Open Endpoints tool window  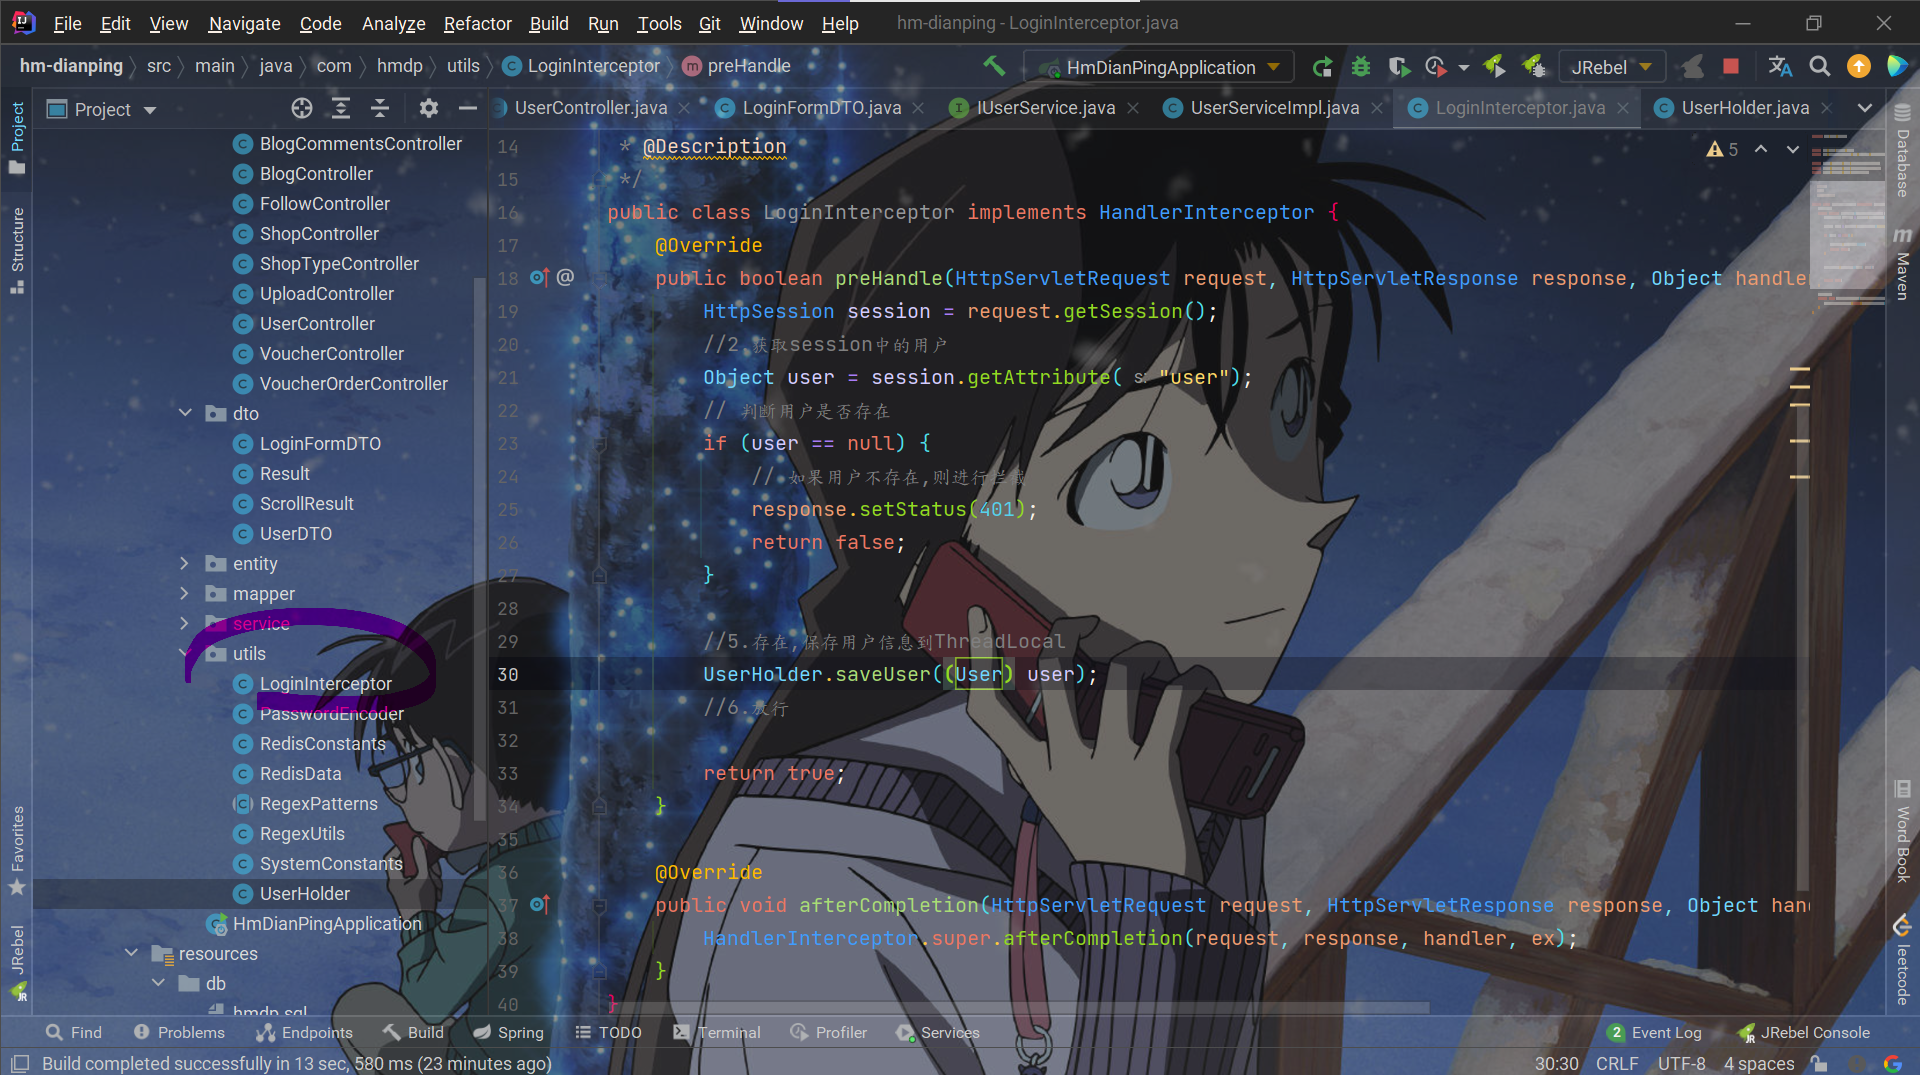305,1032
